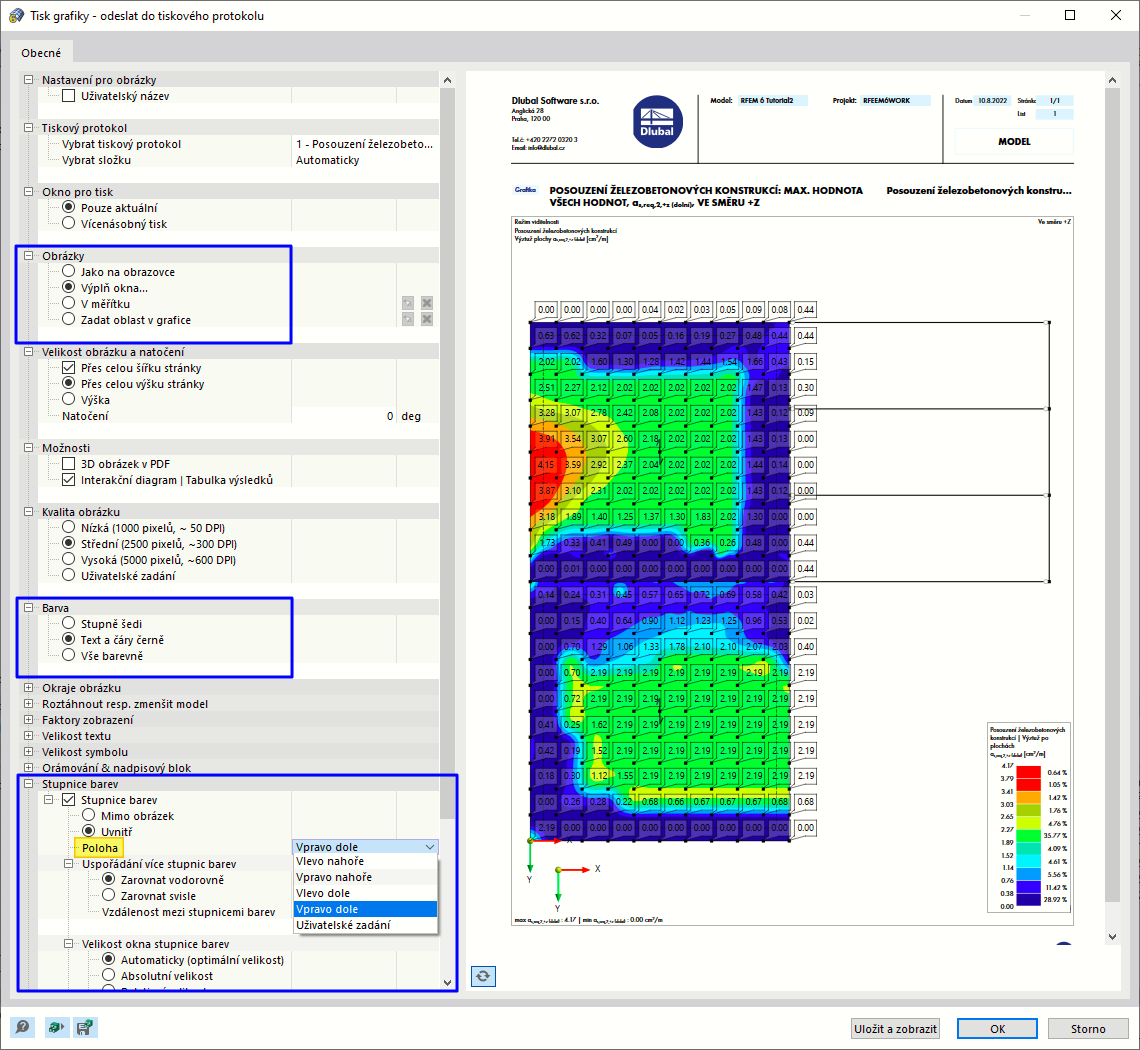
Task: Choose Vlevo nahoře from the dropdown list
Action: (x=366, y=861)
